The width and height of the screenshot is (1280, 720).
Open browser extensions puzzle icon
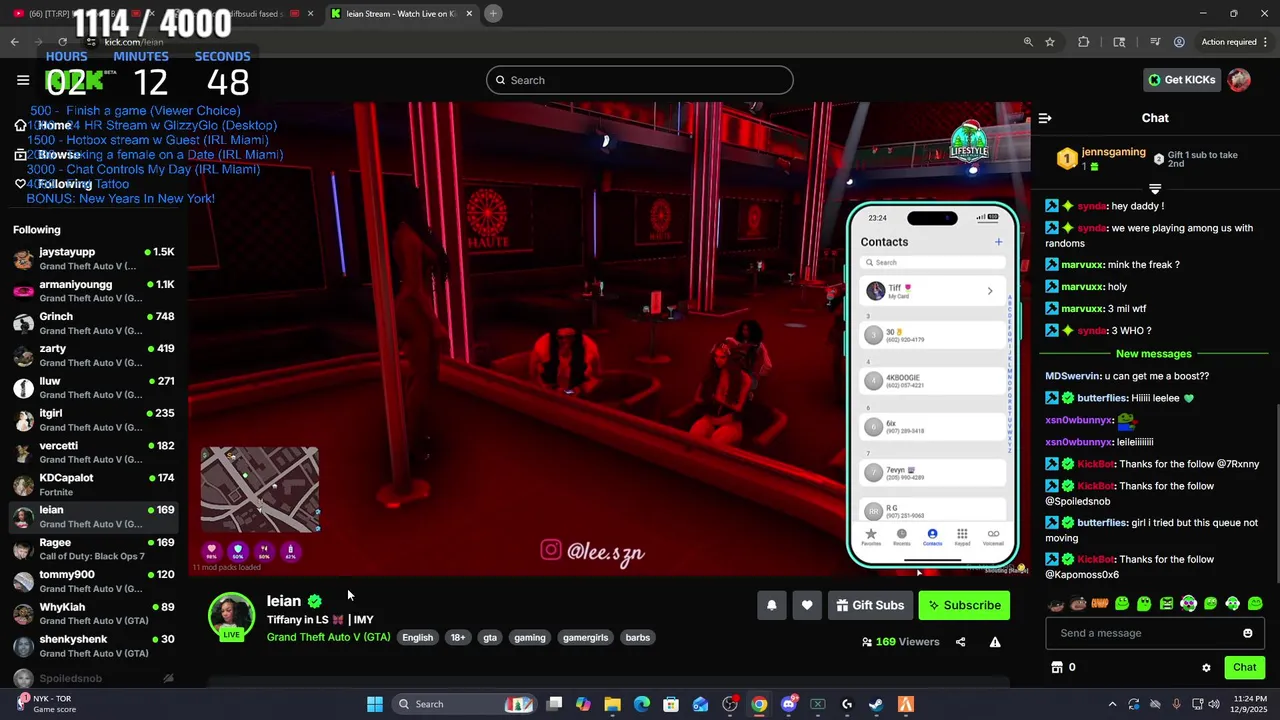click(x=1083, y=42)
